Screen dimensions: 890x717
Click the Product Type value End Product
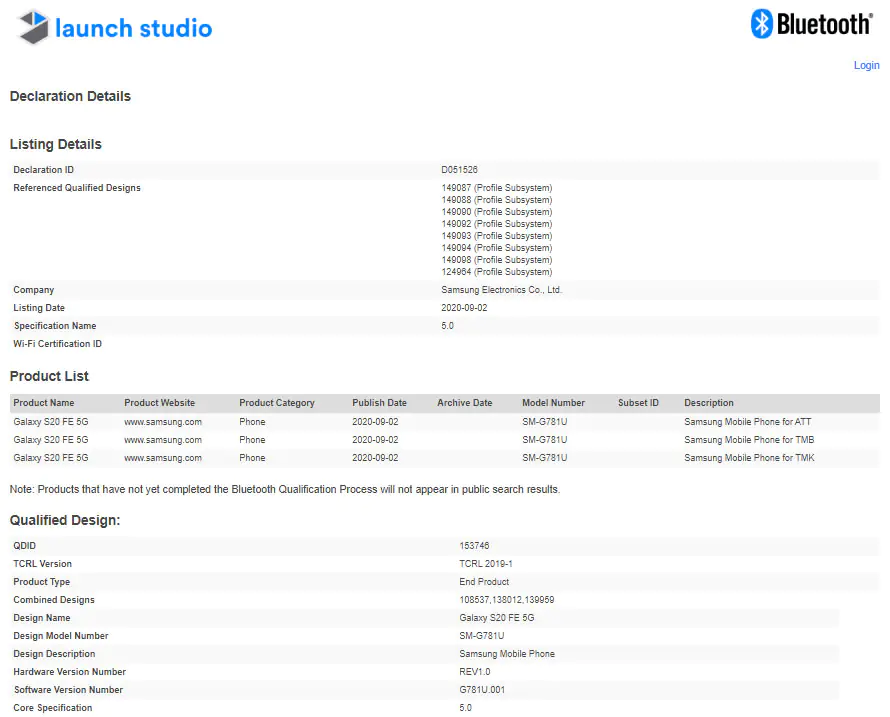tap(484, 582)
